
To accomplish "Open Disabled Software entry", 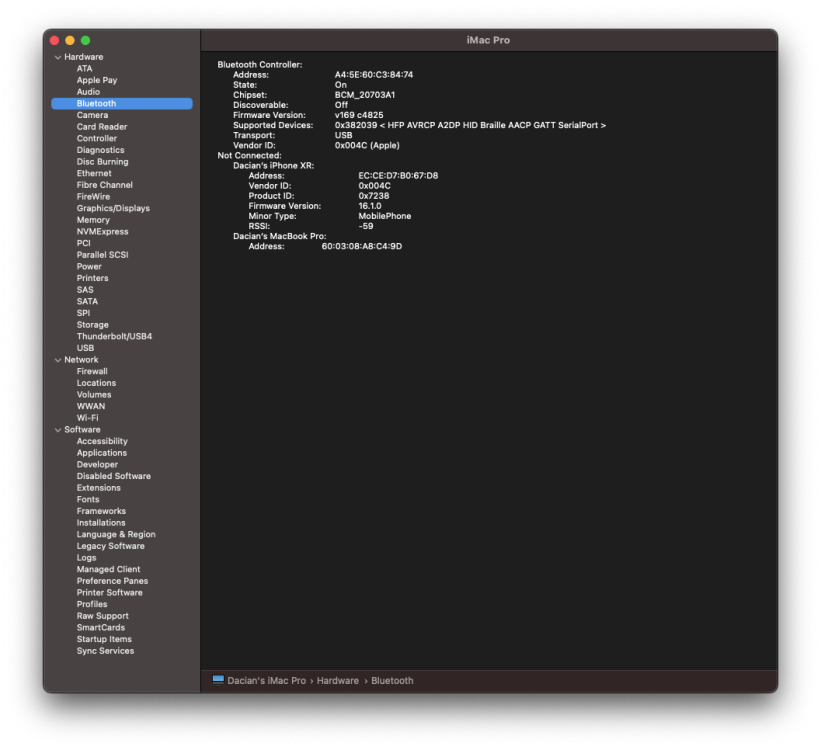I will click(x=114, y=476).
